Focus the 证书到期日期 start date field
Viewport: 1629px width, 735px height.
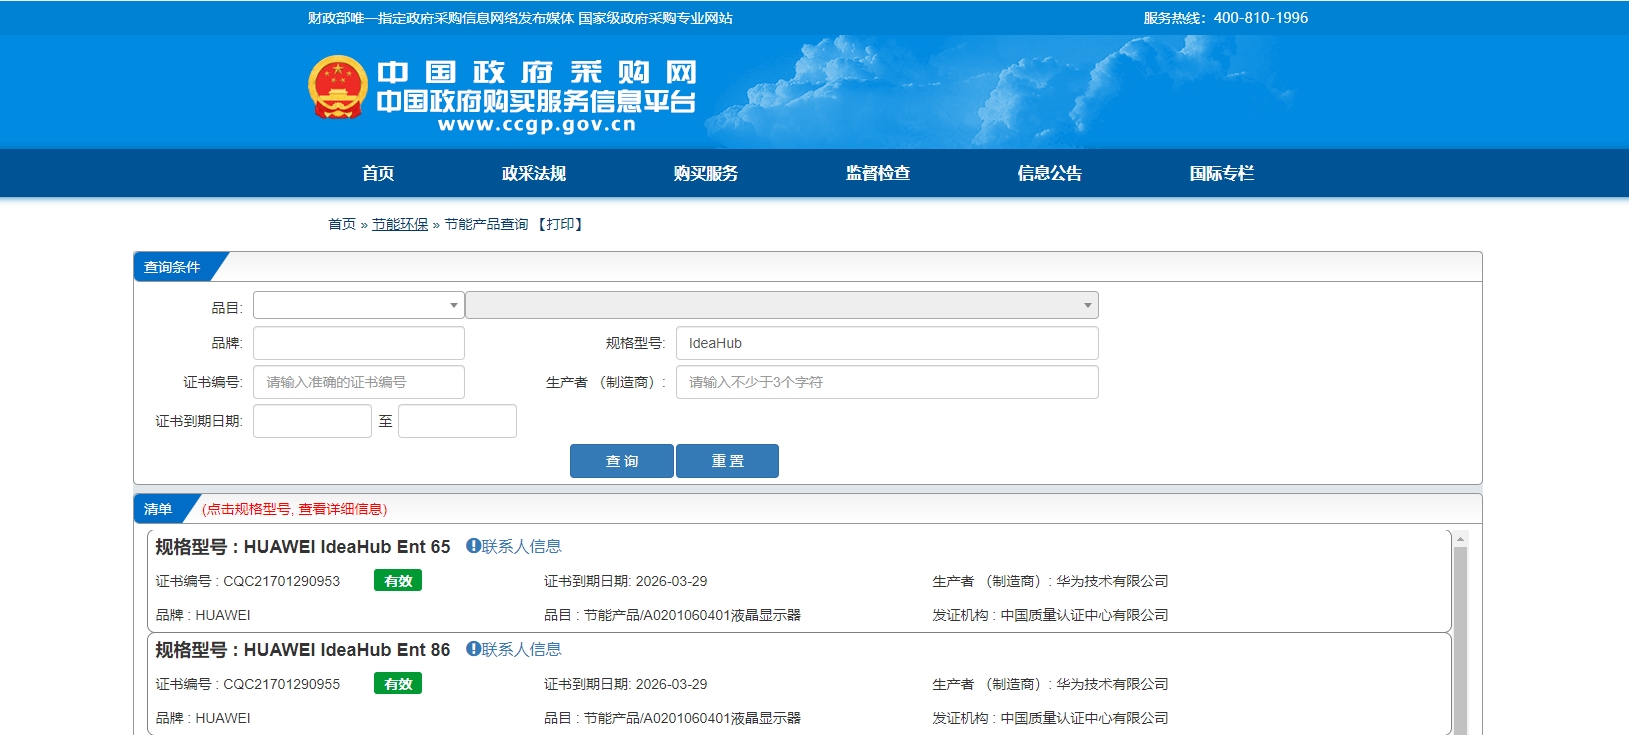pyautogui.click(x=312, y=421)
